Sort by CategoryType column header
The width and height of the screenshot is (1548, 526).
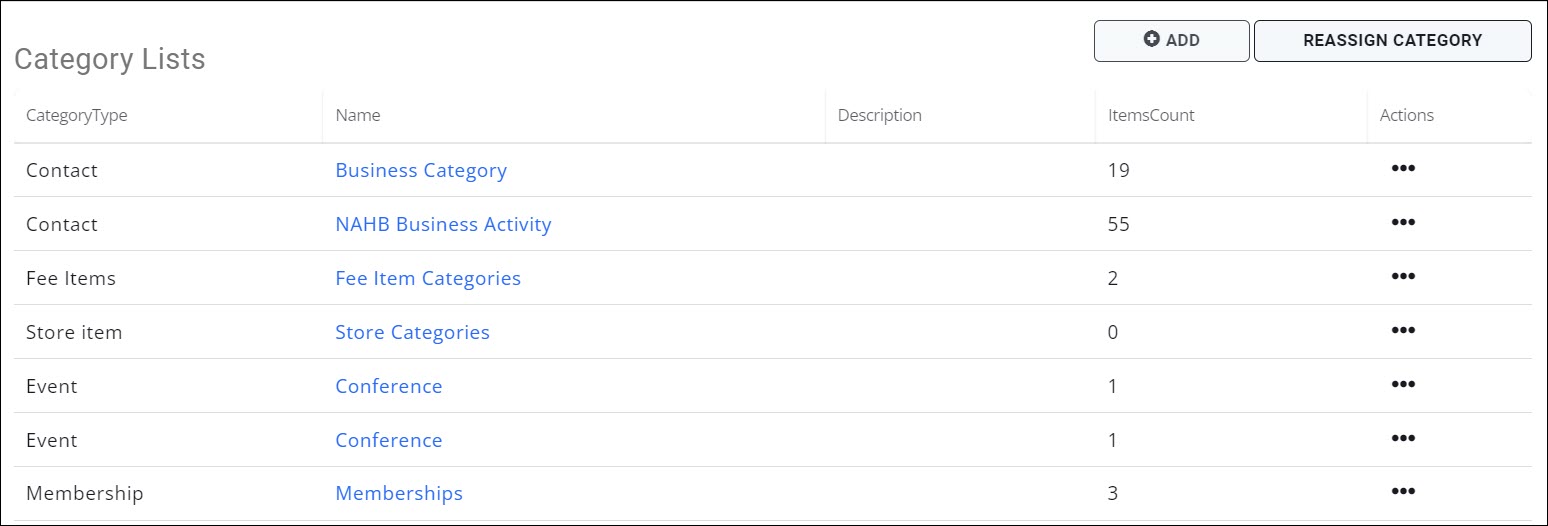(x=77, y=115)
